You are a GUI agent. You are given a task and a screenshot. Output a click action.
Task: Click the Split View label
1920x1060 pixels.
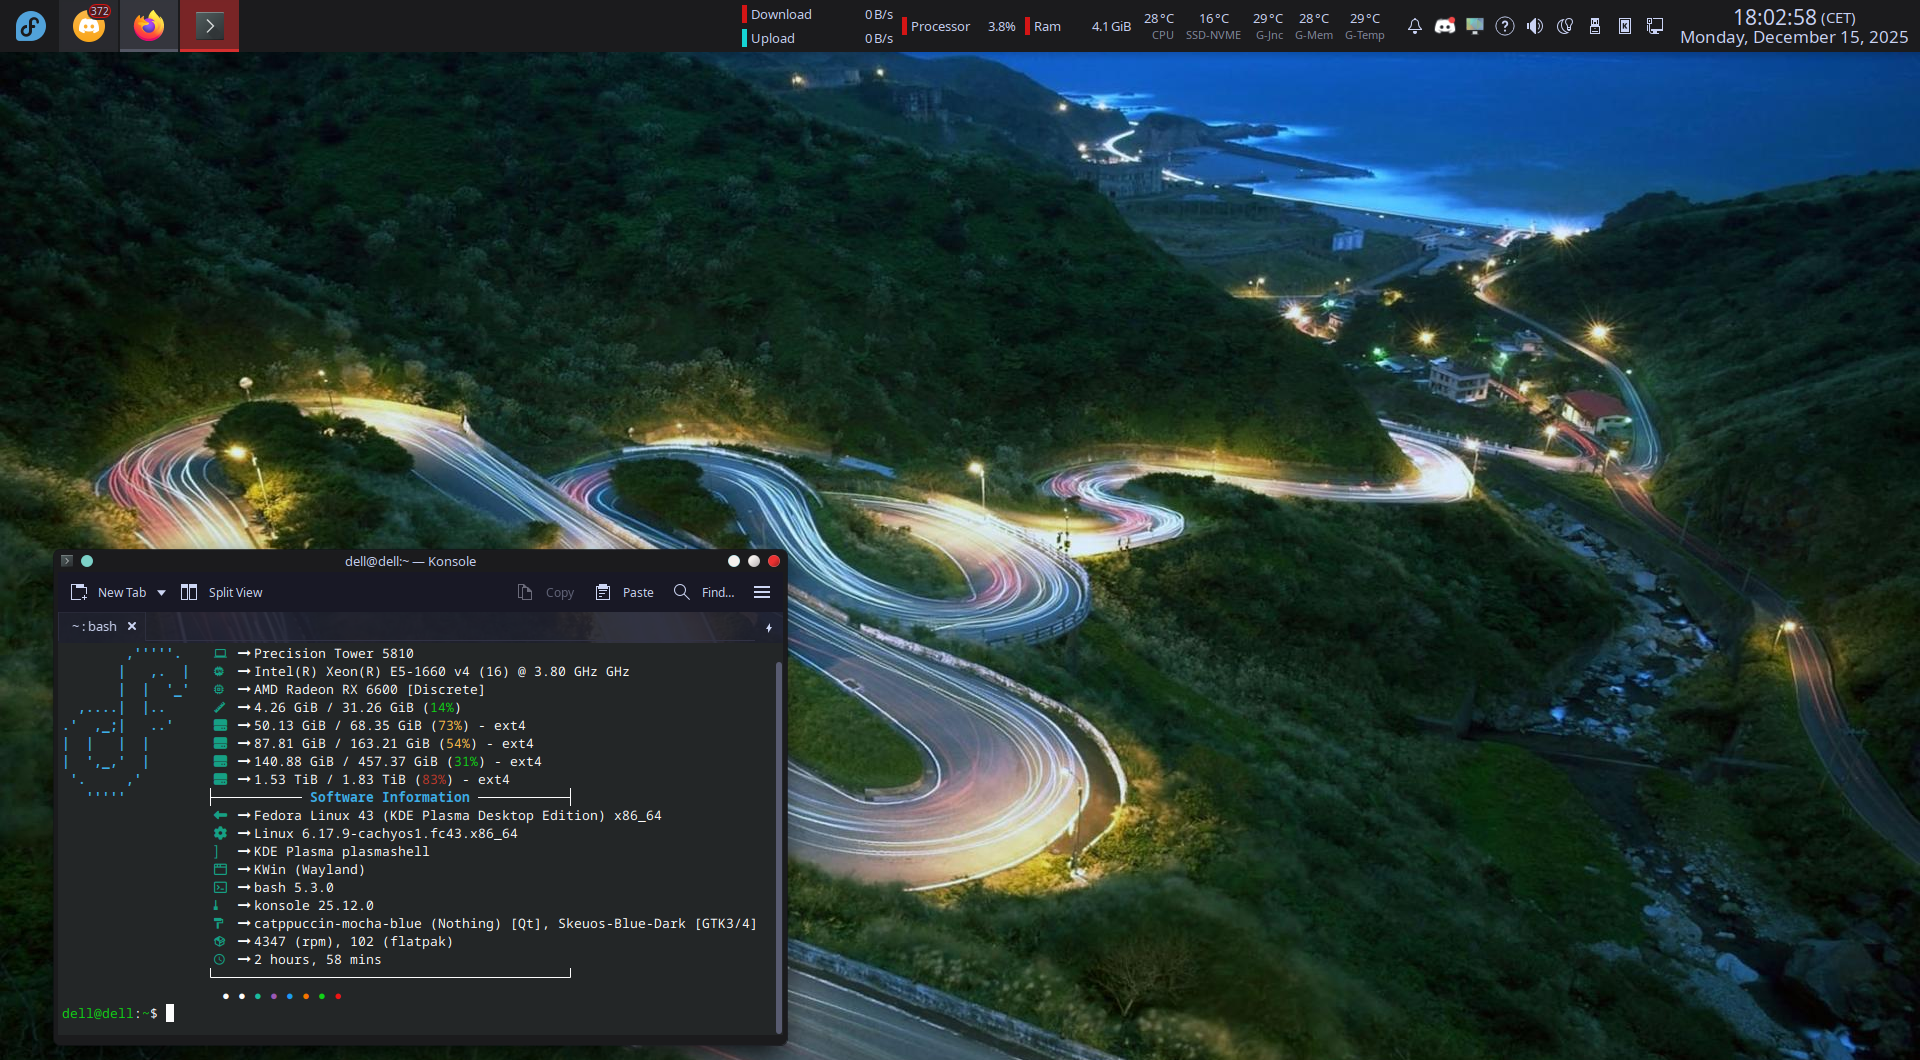click(236, 592)
